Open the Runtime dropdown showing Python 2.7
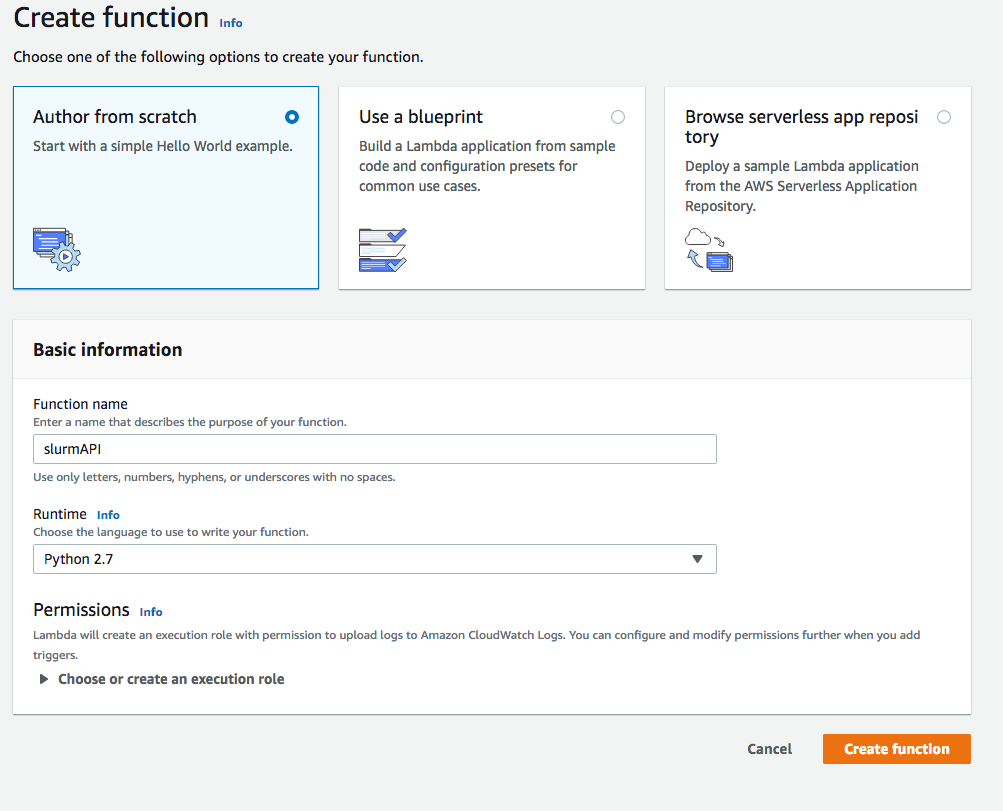Screen dimensions: 1003x811 (374, 559)
